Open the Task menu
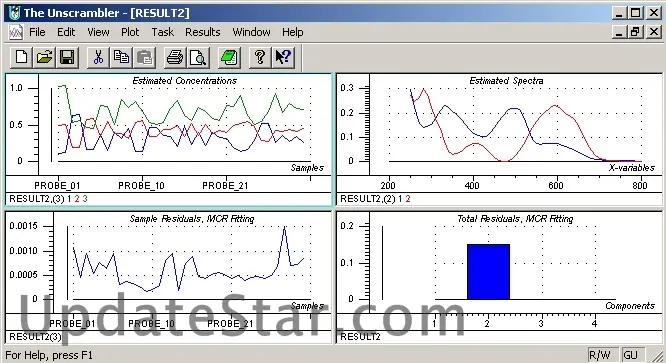The width and height of the screenshot is (666, 363). [163, 32]
